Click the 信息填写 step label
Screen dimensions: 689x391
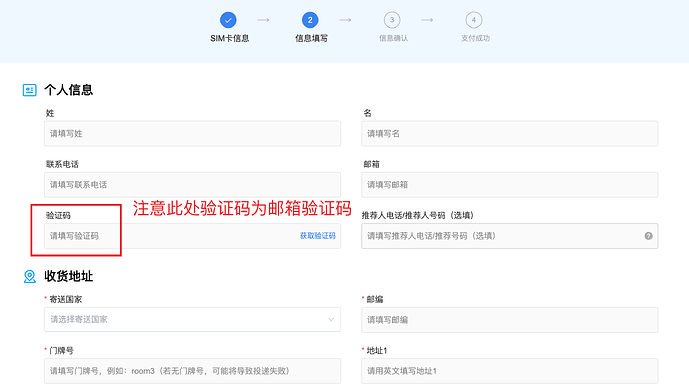[x=311, y=38]
